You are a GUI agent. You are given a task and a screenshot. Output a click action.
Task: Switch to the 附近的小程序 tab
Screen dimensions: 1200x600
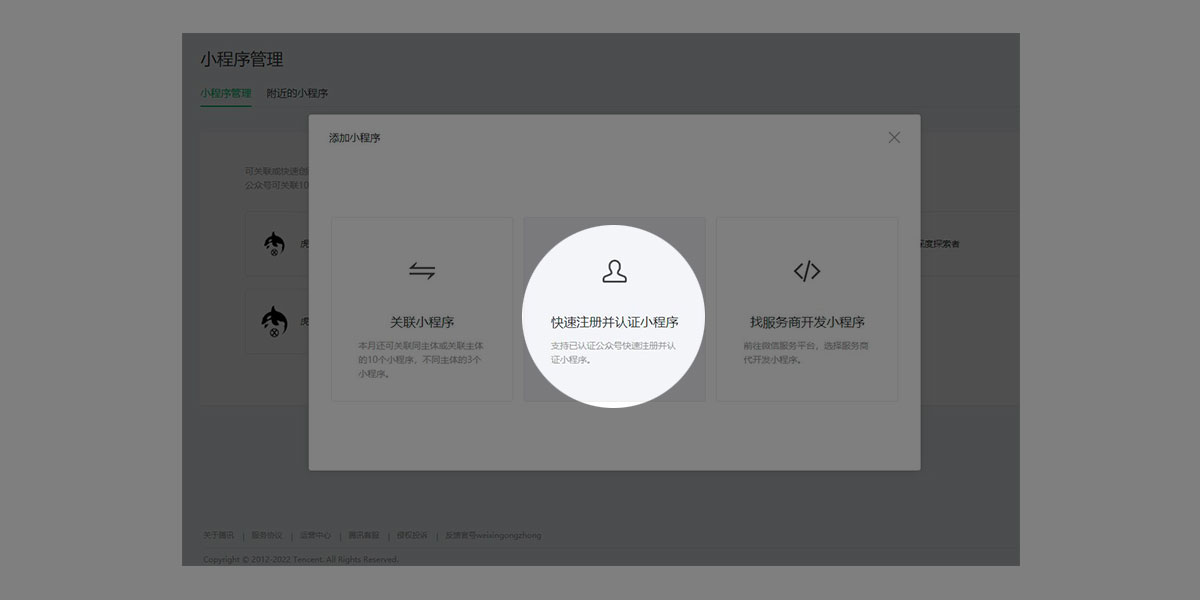coord(297,93)
